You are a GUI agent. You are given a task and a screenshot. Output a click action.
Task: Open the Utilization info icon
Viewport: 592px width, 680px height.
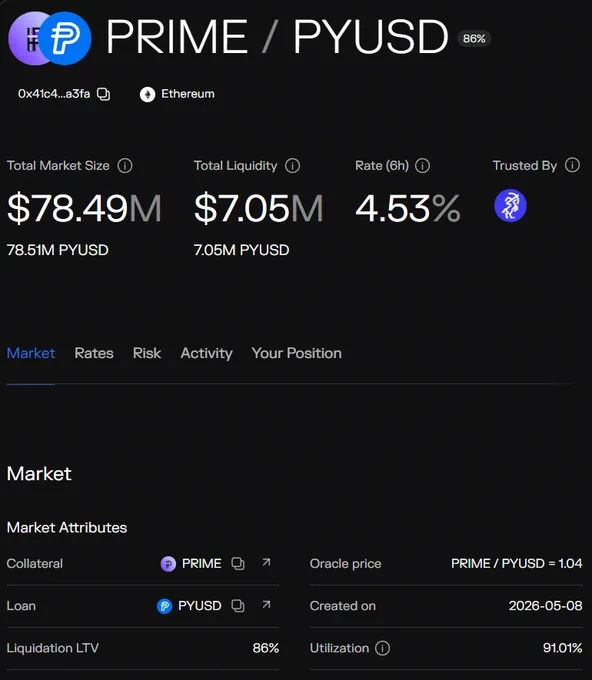pos(382,648)
